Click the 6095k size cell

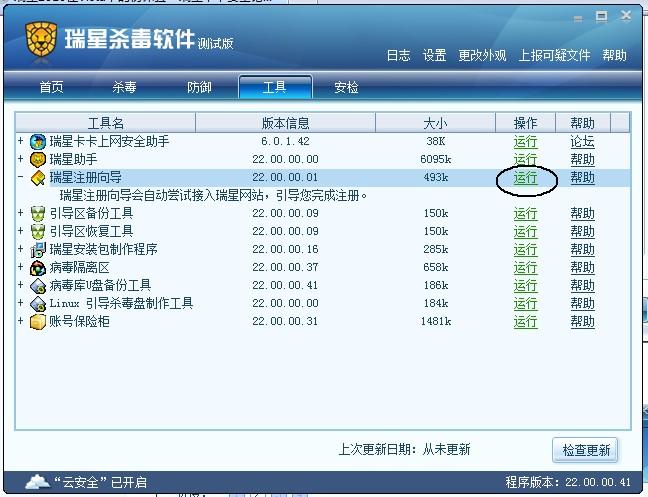coord(436,159)
